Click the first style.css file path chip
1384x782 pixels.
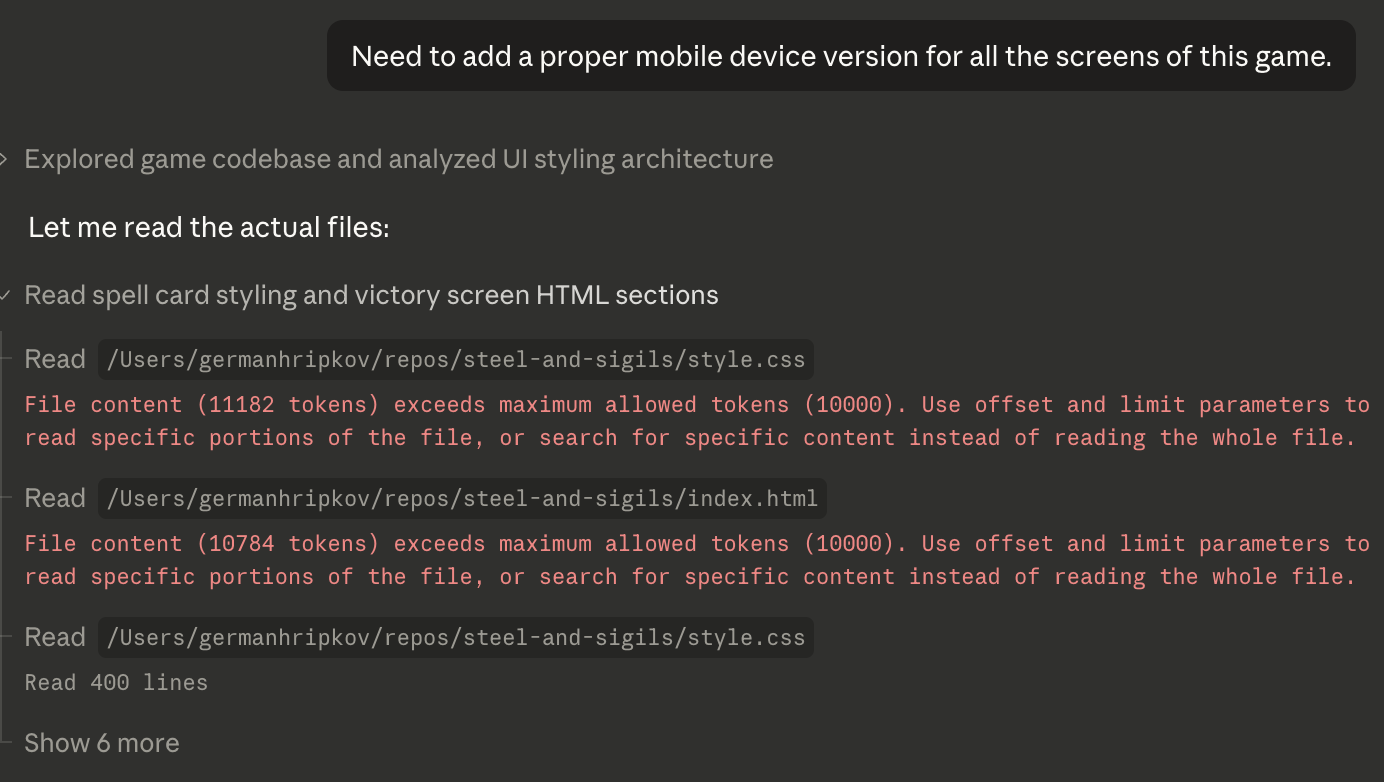point(455,359)
